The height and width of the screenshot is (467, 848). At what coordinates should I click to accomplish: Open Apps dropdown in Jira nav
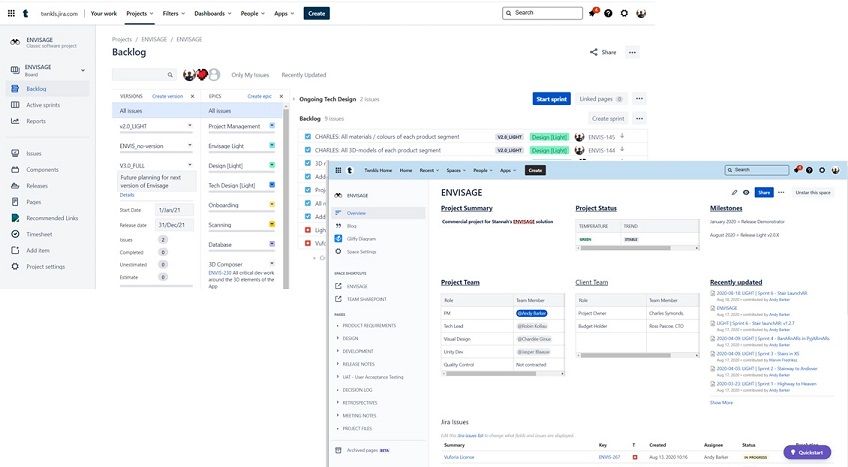[284, 14]
